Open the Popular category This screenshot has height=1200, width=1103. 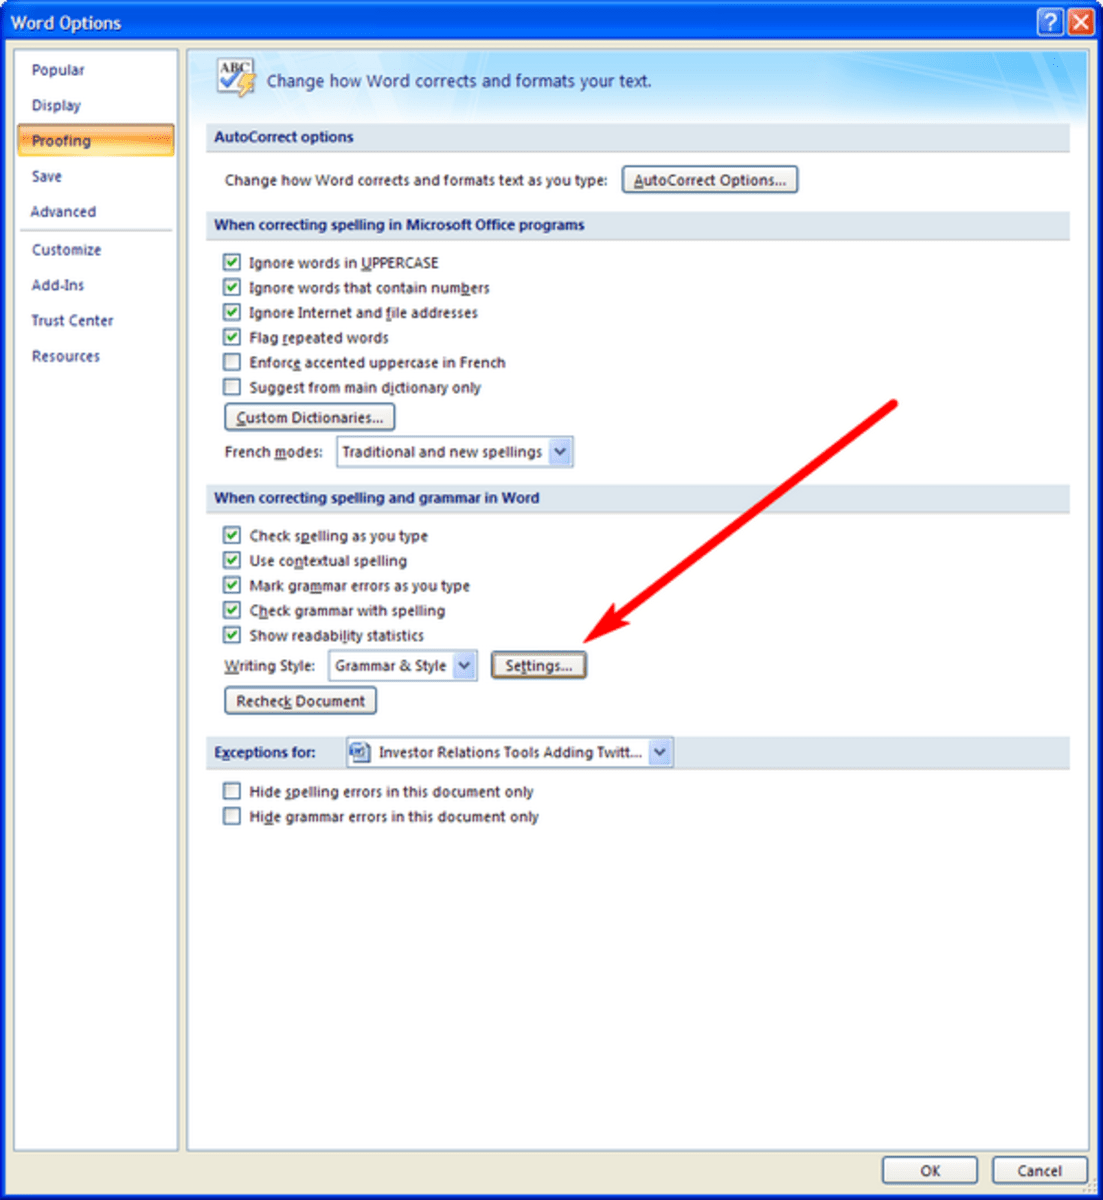coord(58,70)
